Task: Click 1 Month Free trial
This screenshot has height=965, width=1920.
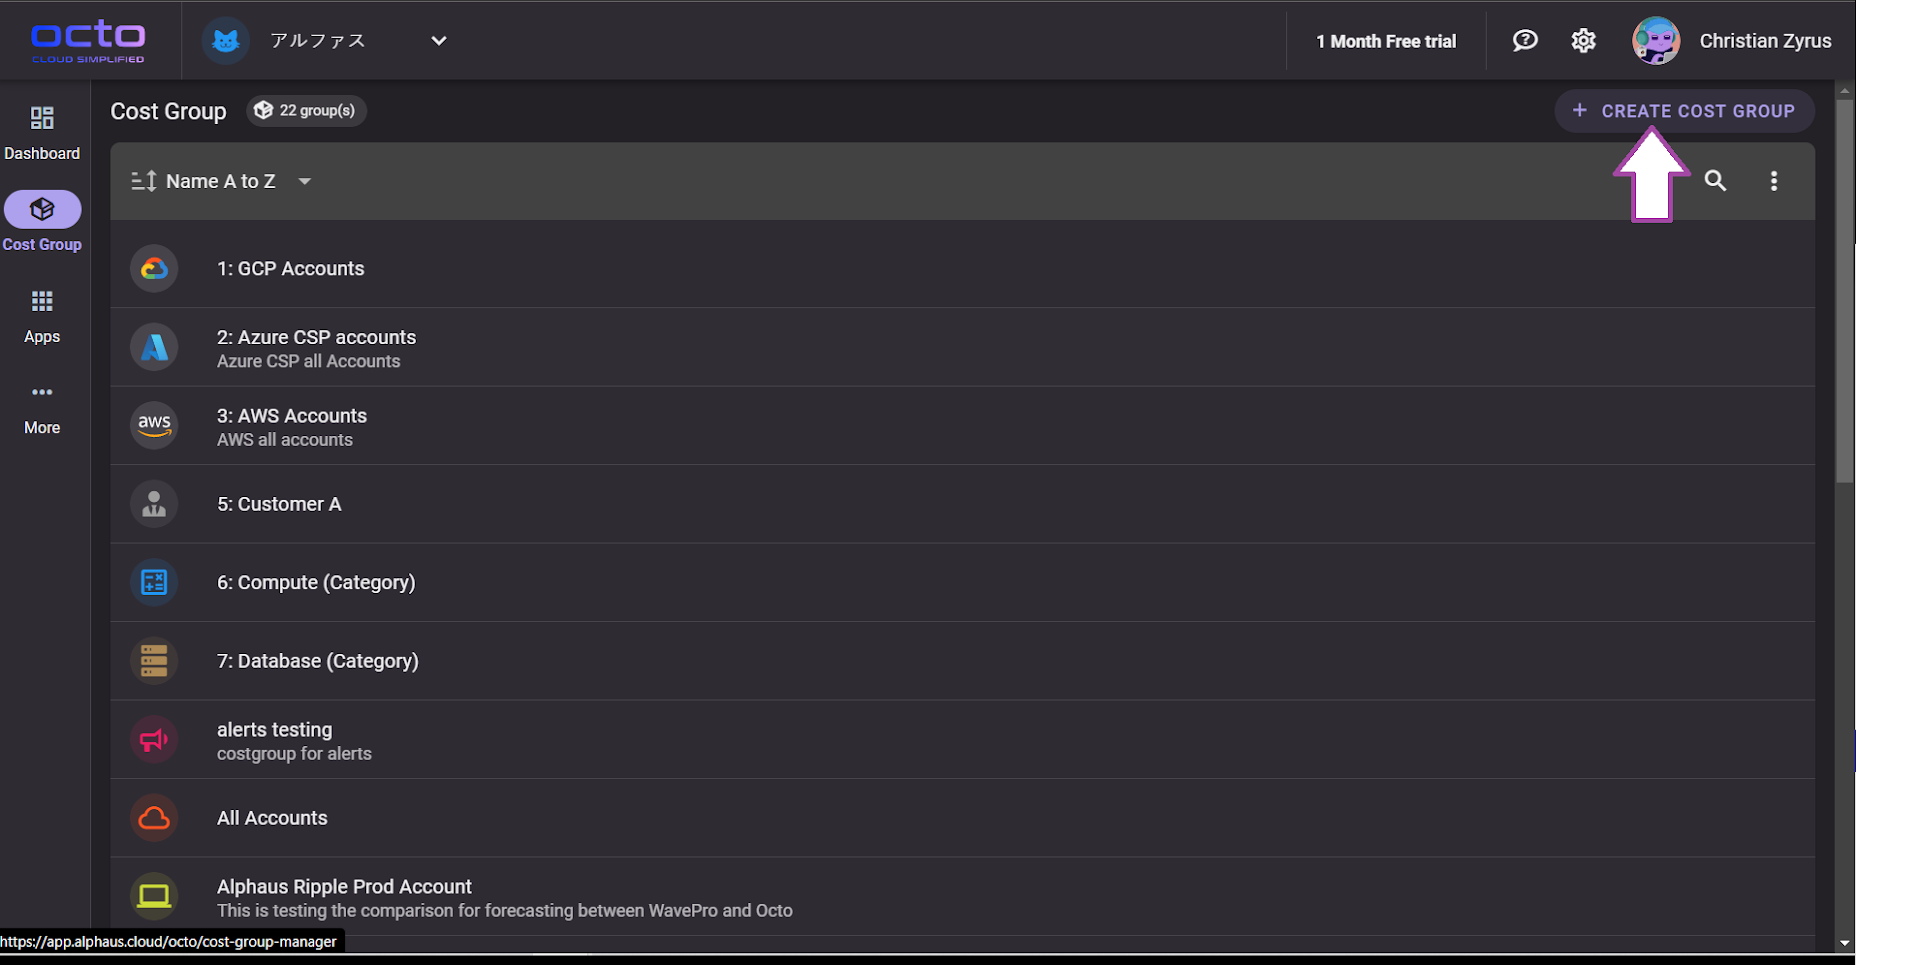Action: [x=1386, y=41]
